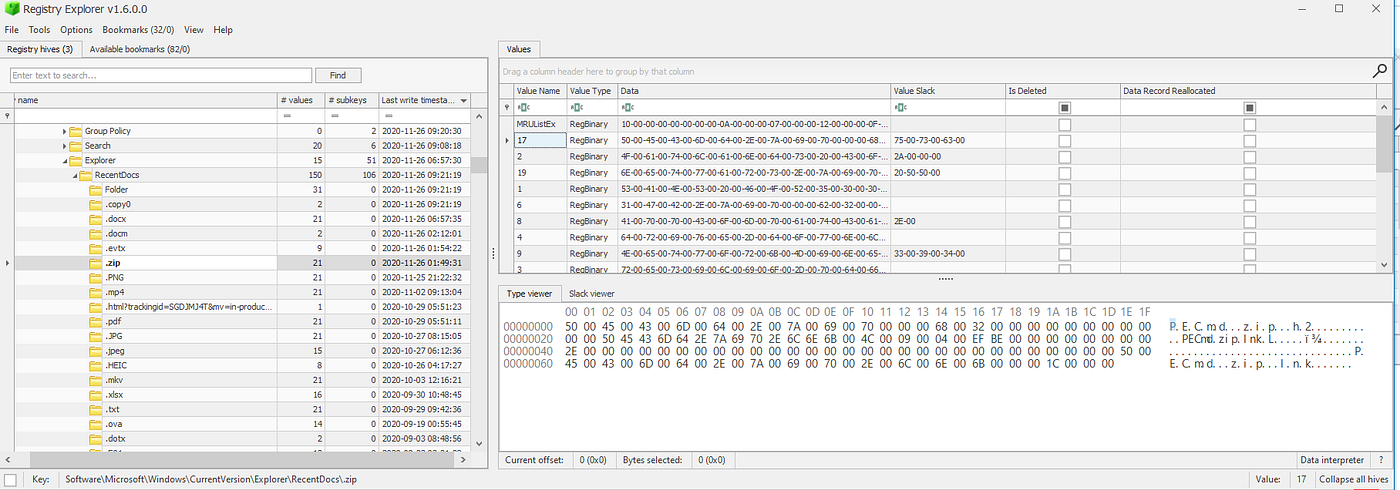Switch to the Slack viewer tab

pyautogui.click(x=592, y=293)
